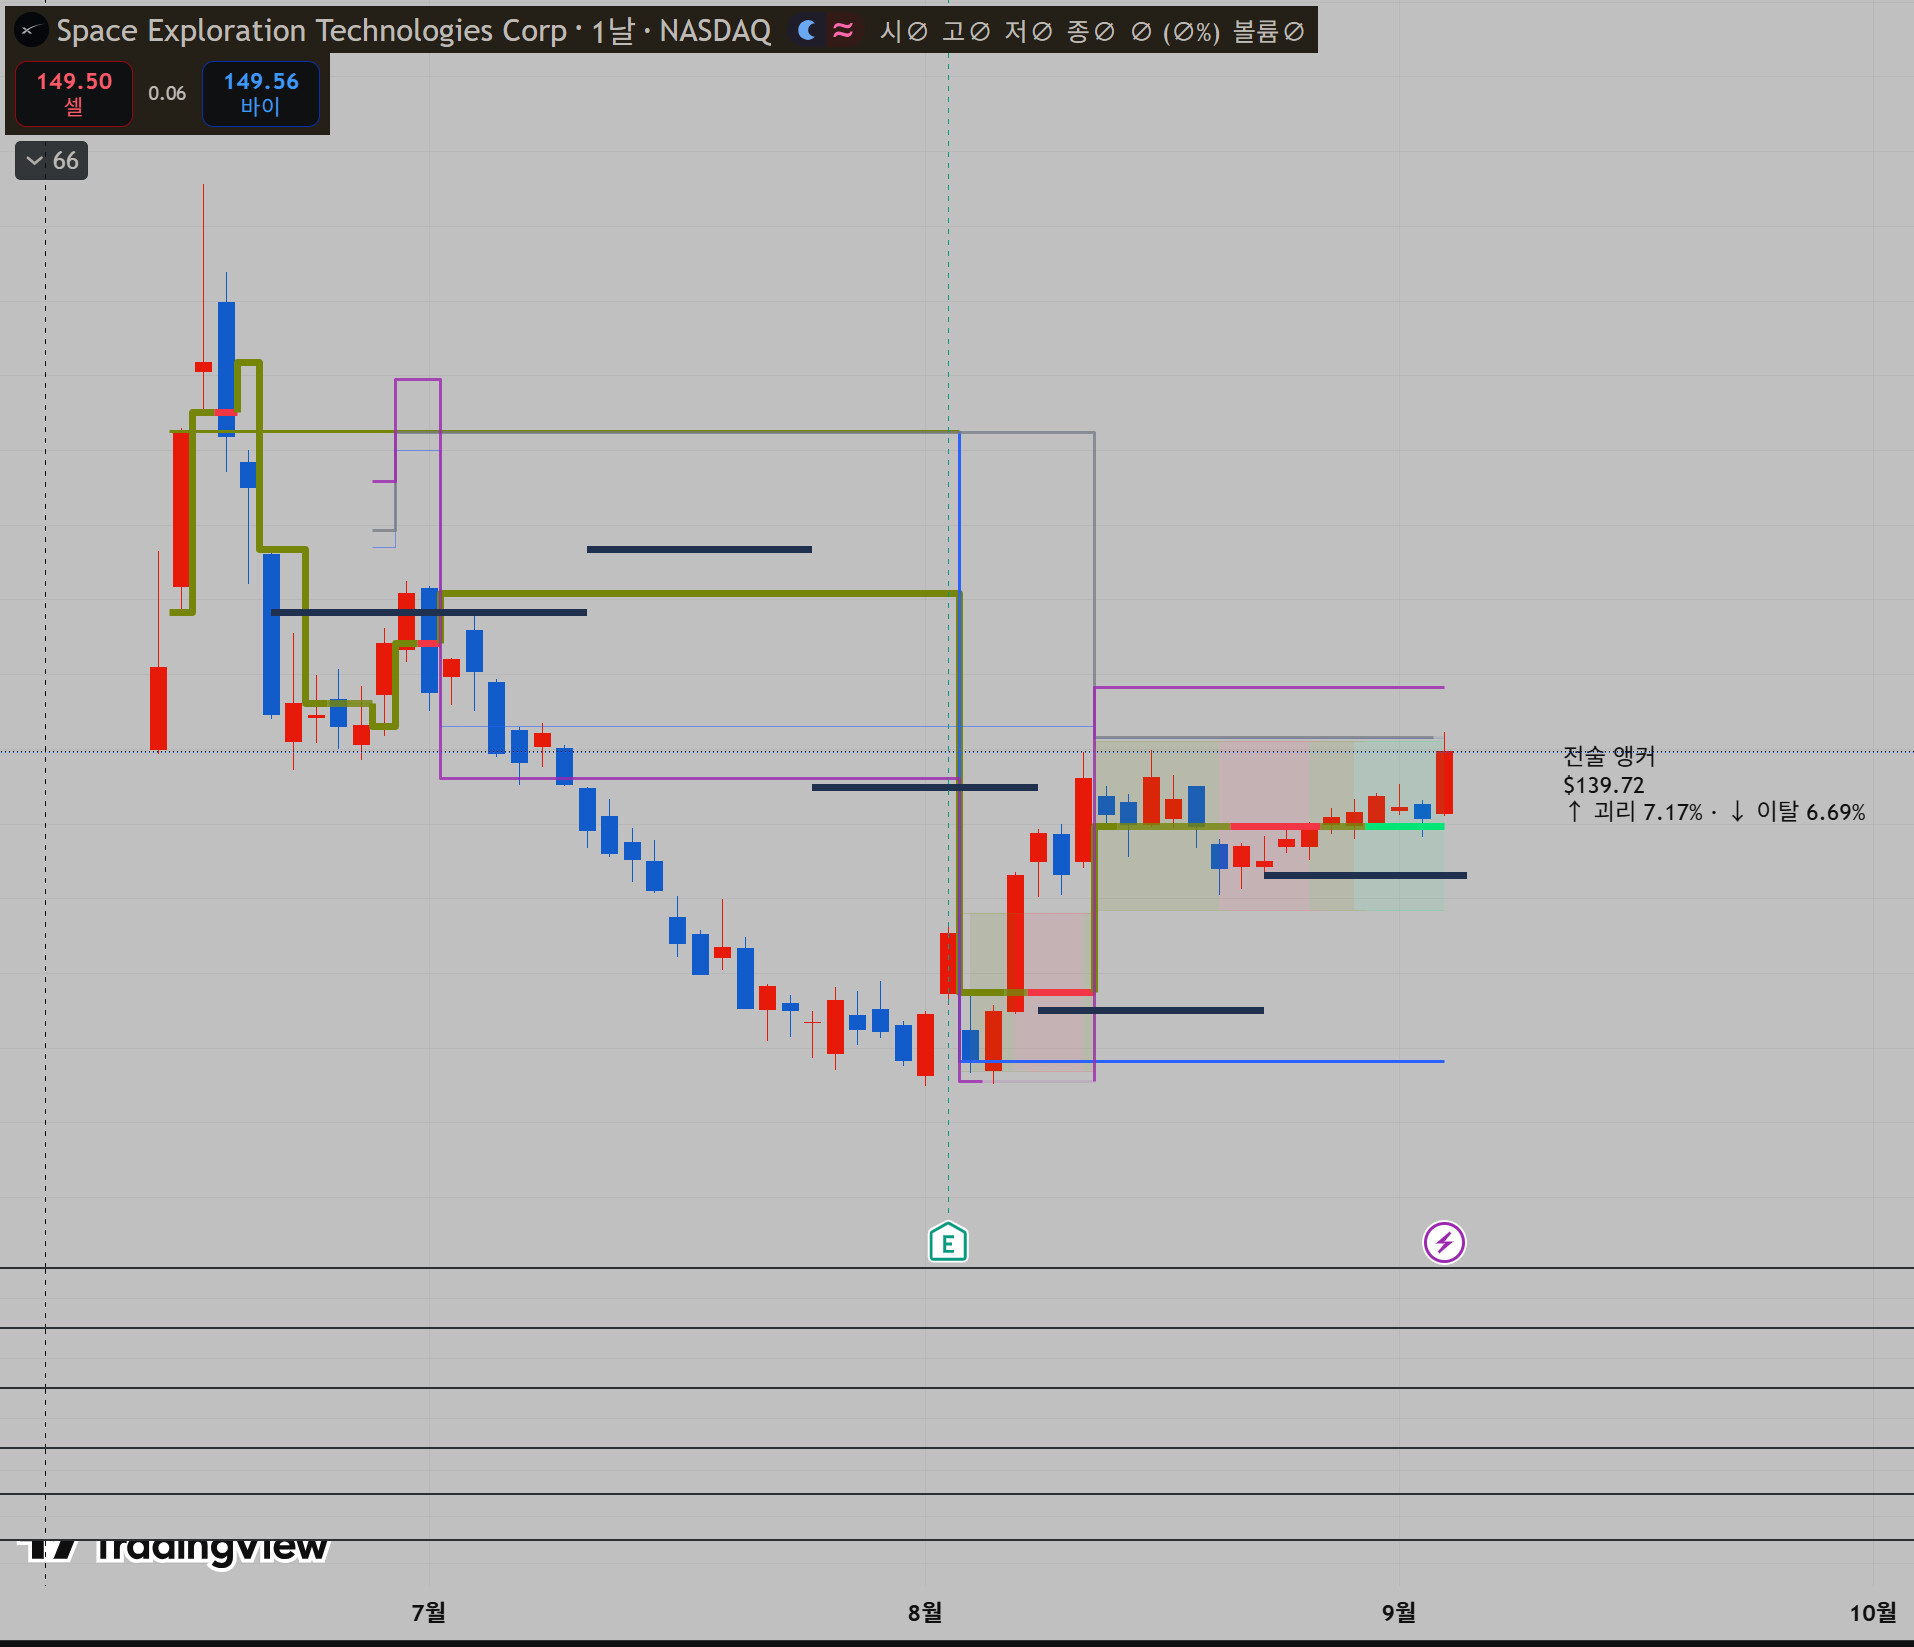Click the 149.50 sell button
1914x1647 pixels.
[x=74, y=93]
